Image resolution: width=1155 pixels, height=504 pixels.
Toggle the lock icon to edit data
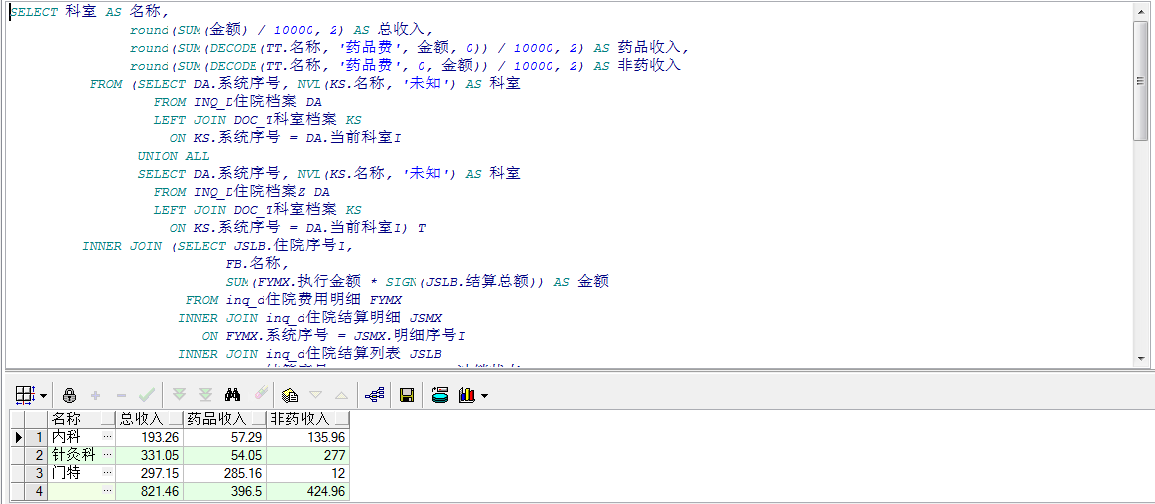pyautogui.click(x=69, y=395)
